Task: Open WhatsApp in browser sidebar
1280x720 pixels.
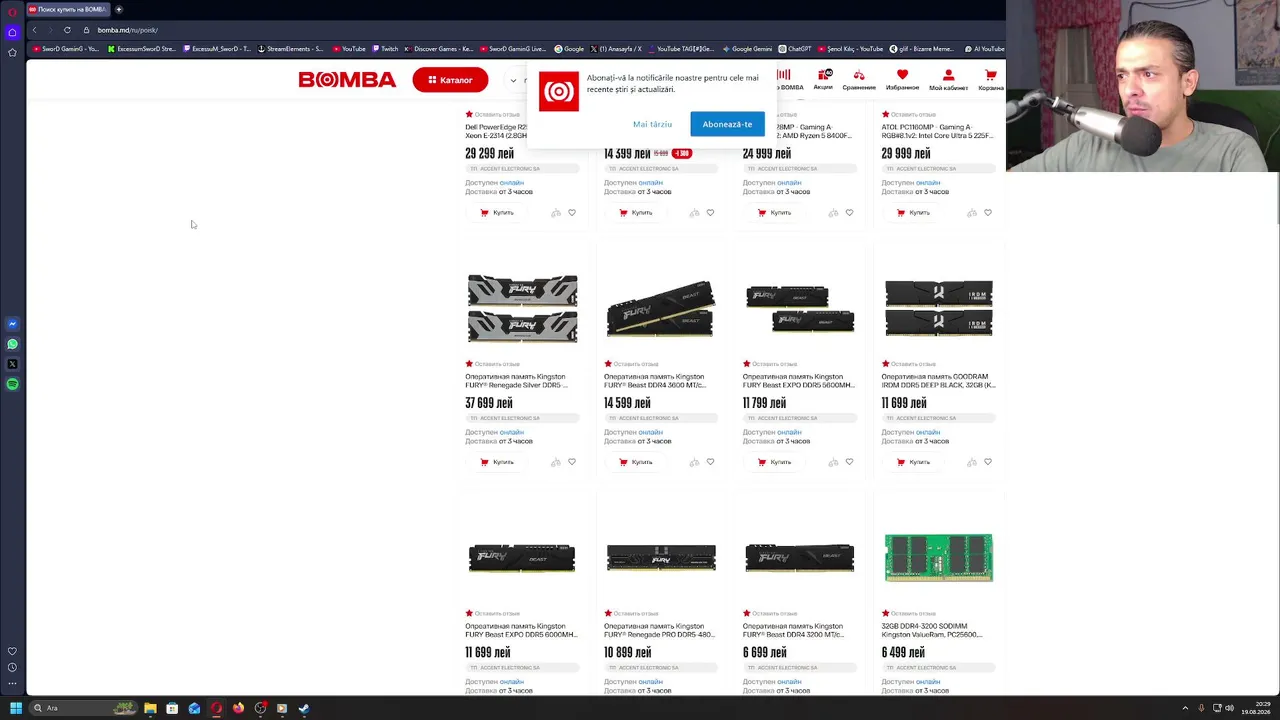Action: [x=12, y=344]
